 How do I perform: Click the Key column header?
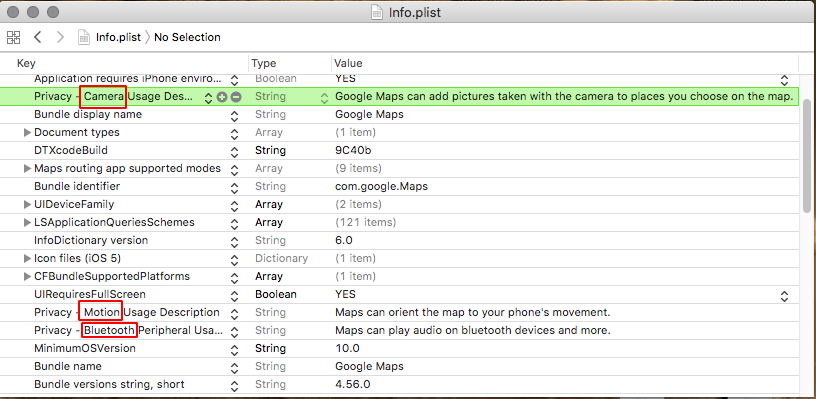pyautogui.click(x=26, y=63)
